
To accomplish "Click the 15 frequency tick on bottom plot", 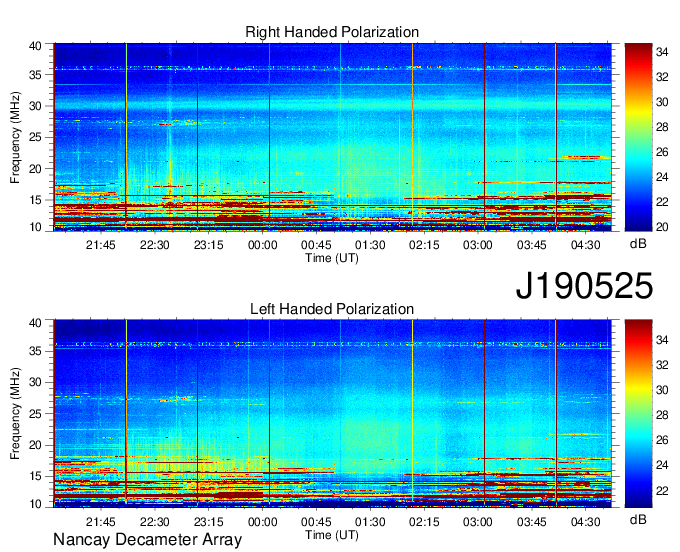I will 36,476.
